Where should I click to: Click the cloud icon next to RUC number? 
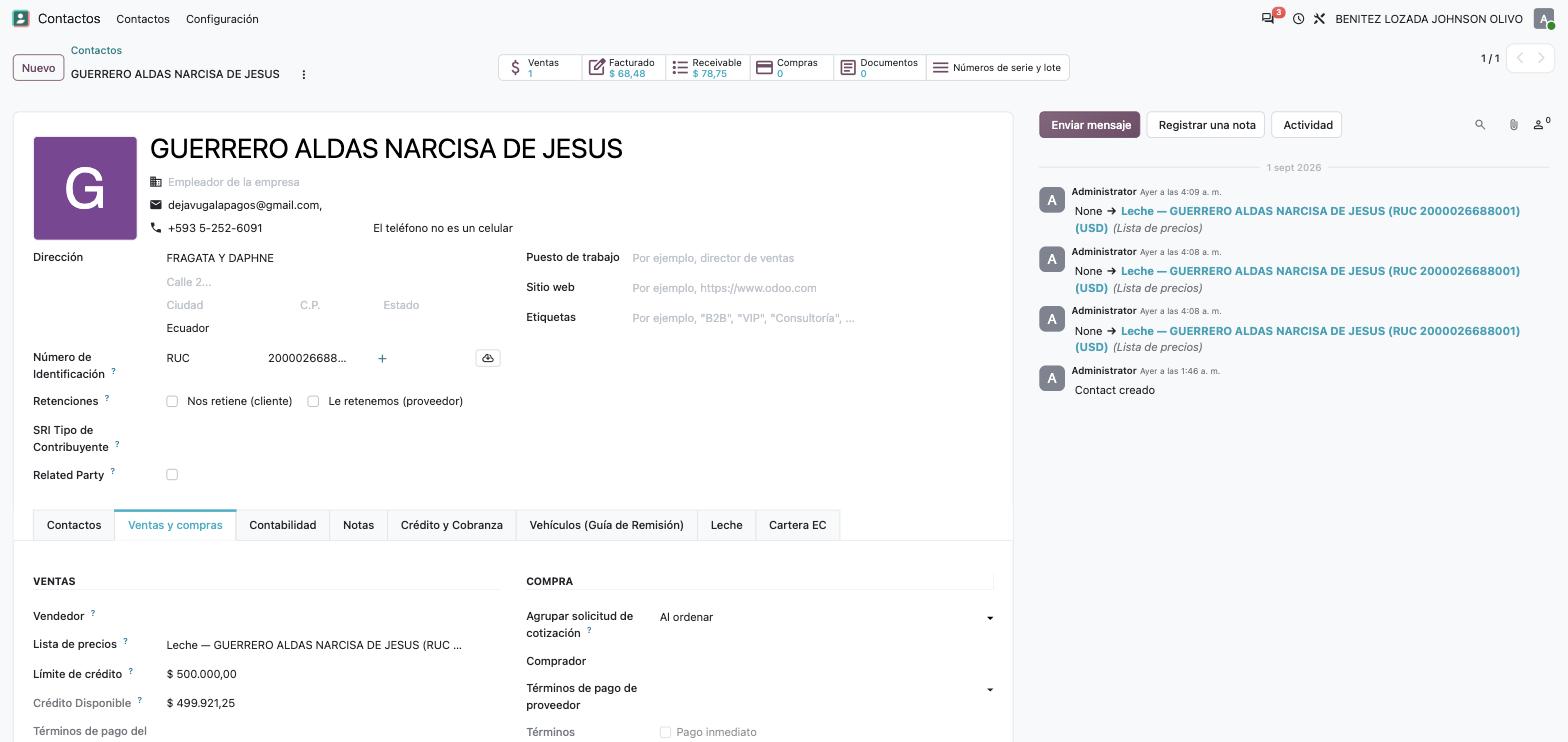tap(488, 358)
